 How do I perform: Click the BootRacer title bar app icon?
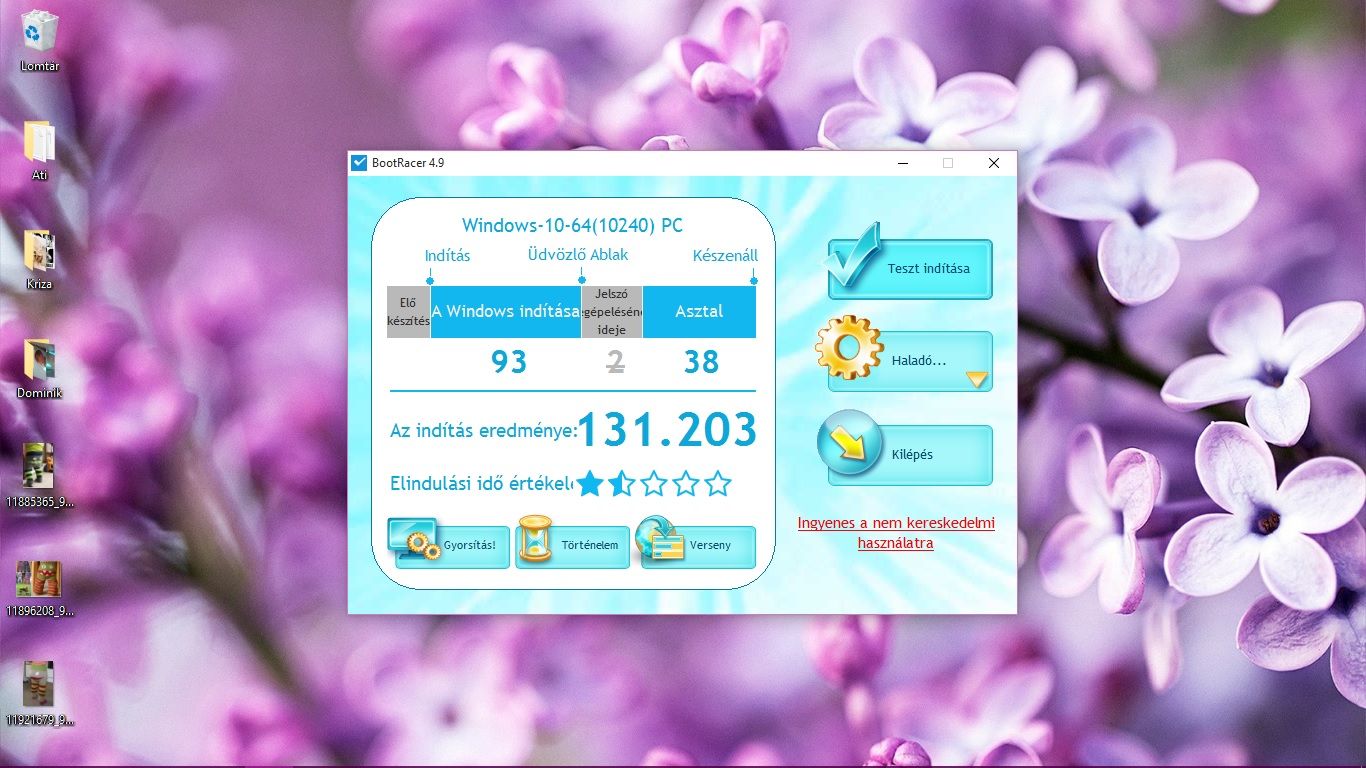[360, 163]
